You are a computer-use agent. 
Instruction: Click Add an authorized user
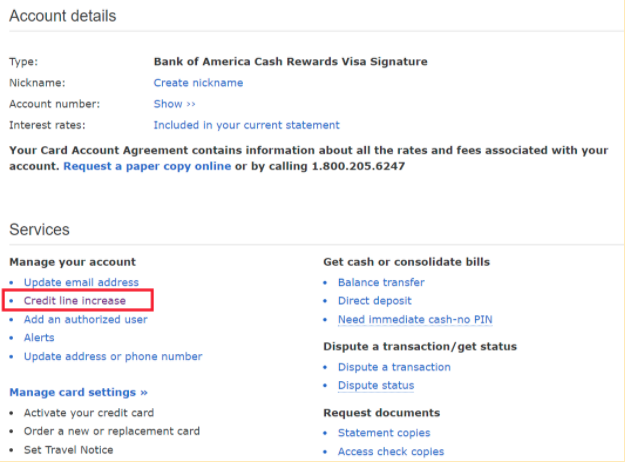pyautogui.click(x=85, y=319)
